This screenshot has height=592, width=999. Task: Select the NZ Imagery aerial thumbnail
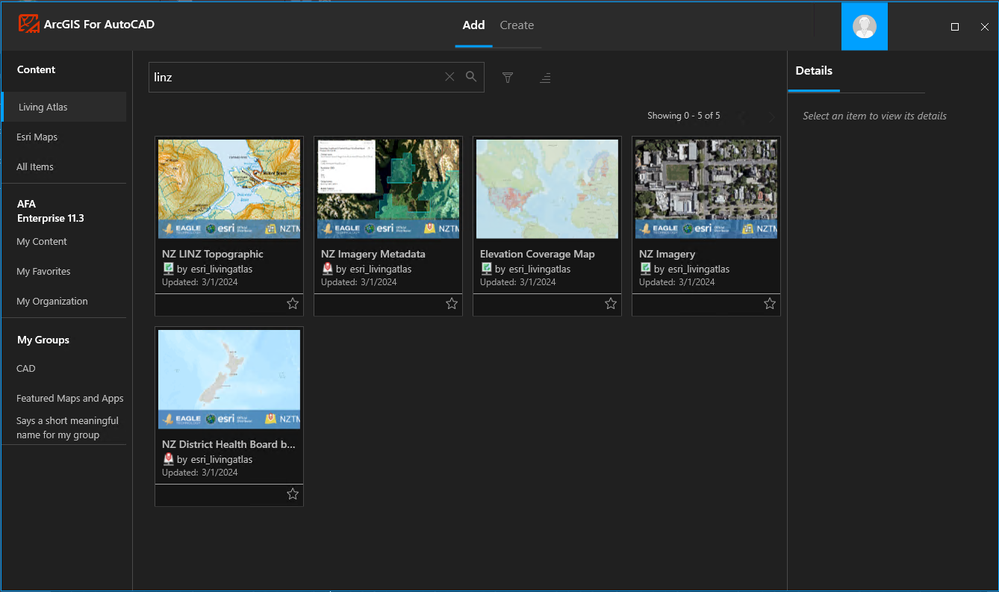point(706,189)
